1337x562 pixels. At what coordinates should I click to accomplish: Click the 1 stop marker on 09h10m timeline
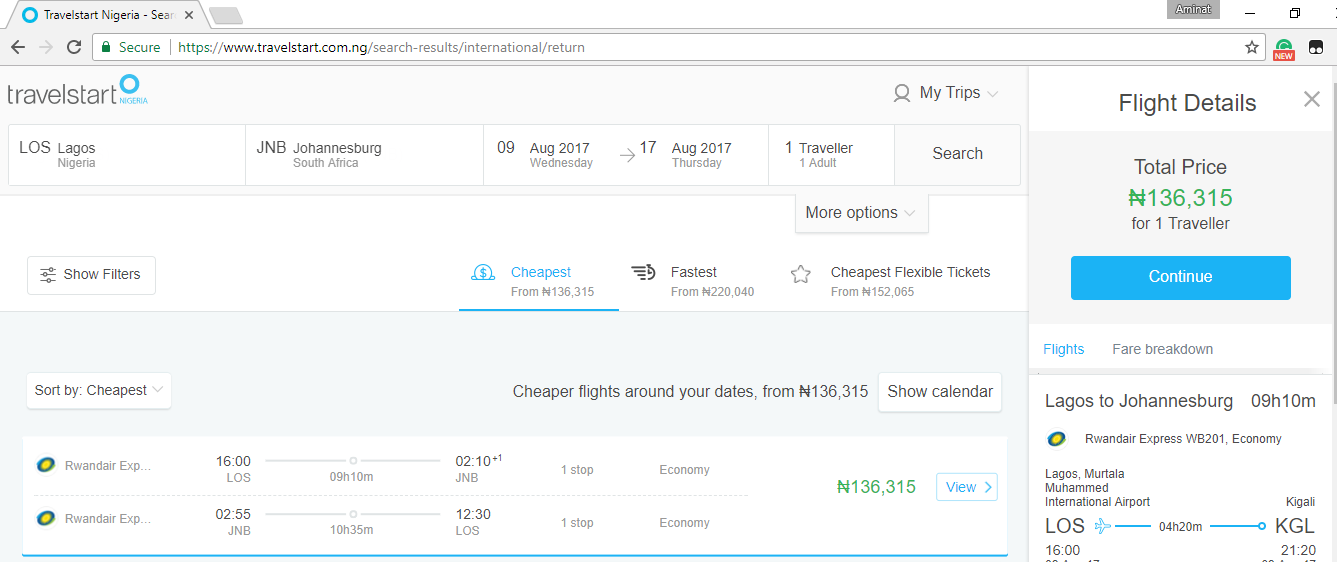353,461
